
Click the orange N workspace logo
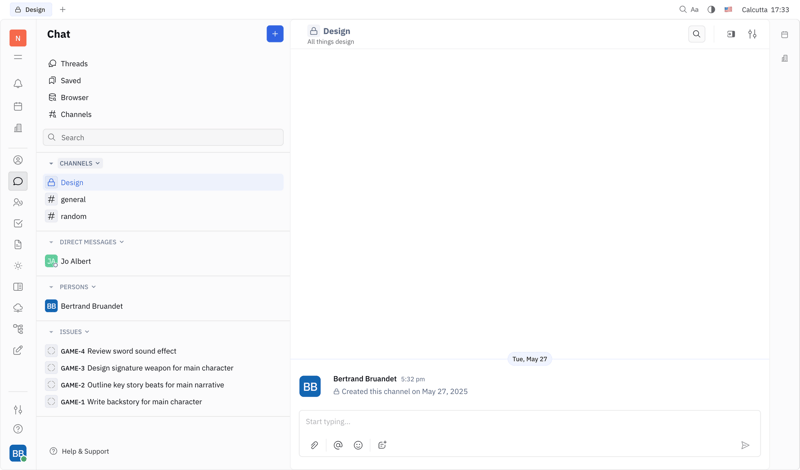(x=18, y=38)
